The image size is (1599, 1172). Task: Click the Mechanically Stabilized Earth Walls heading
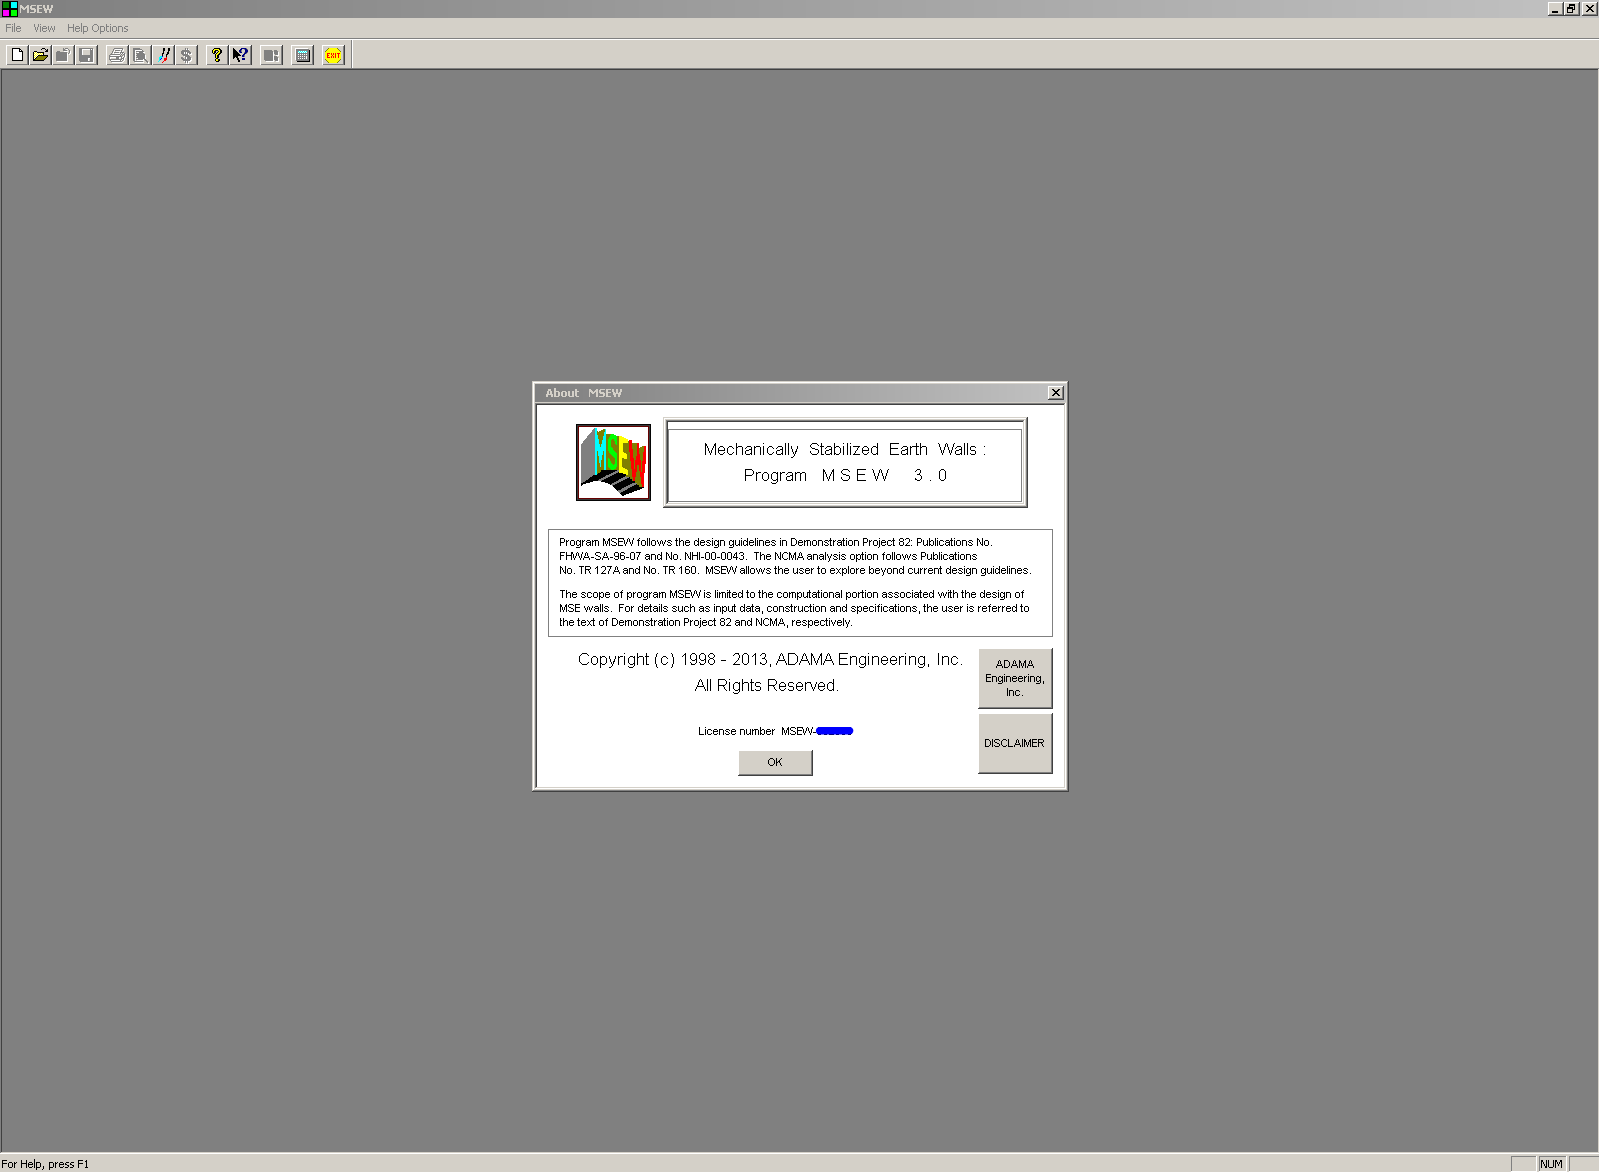coord(845,449)
